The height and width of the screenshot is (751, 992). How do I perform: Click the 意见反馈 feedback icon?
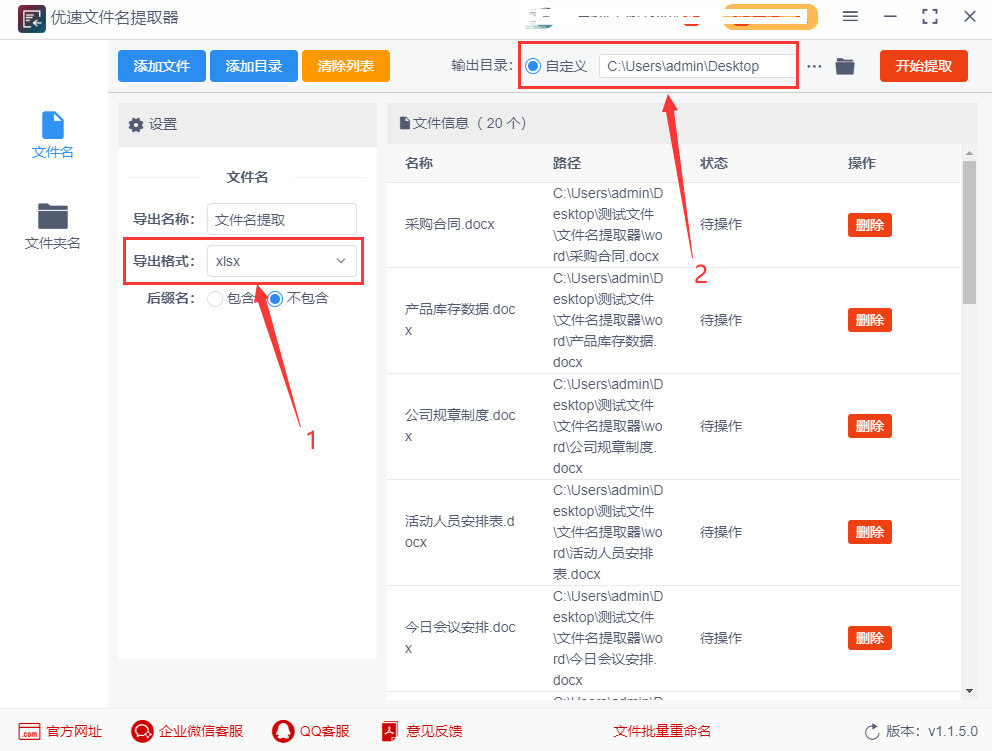click(x=390, y=731)
